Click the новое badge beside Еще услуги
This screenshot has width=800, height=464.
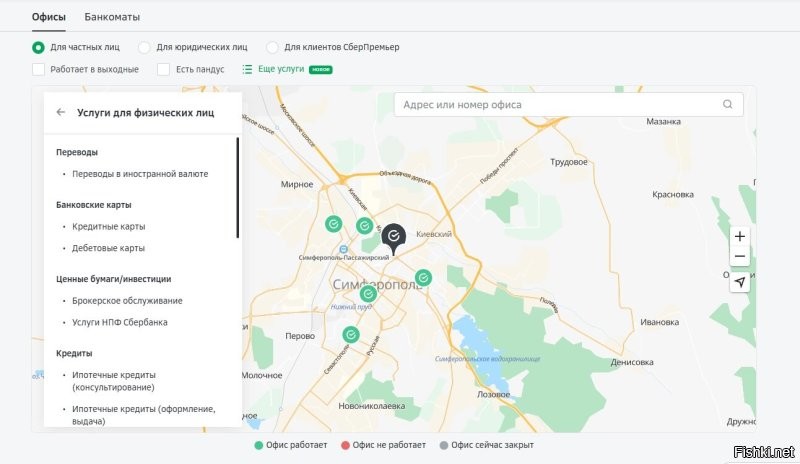[x=320, y=69]
